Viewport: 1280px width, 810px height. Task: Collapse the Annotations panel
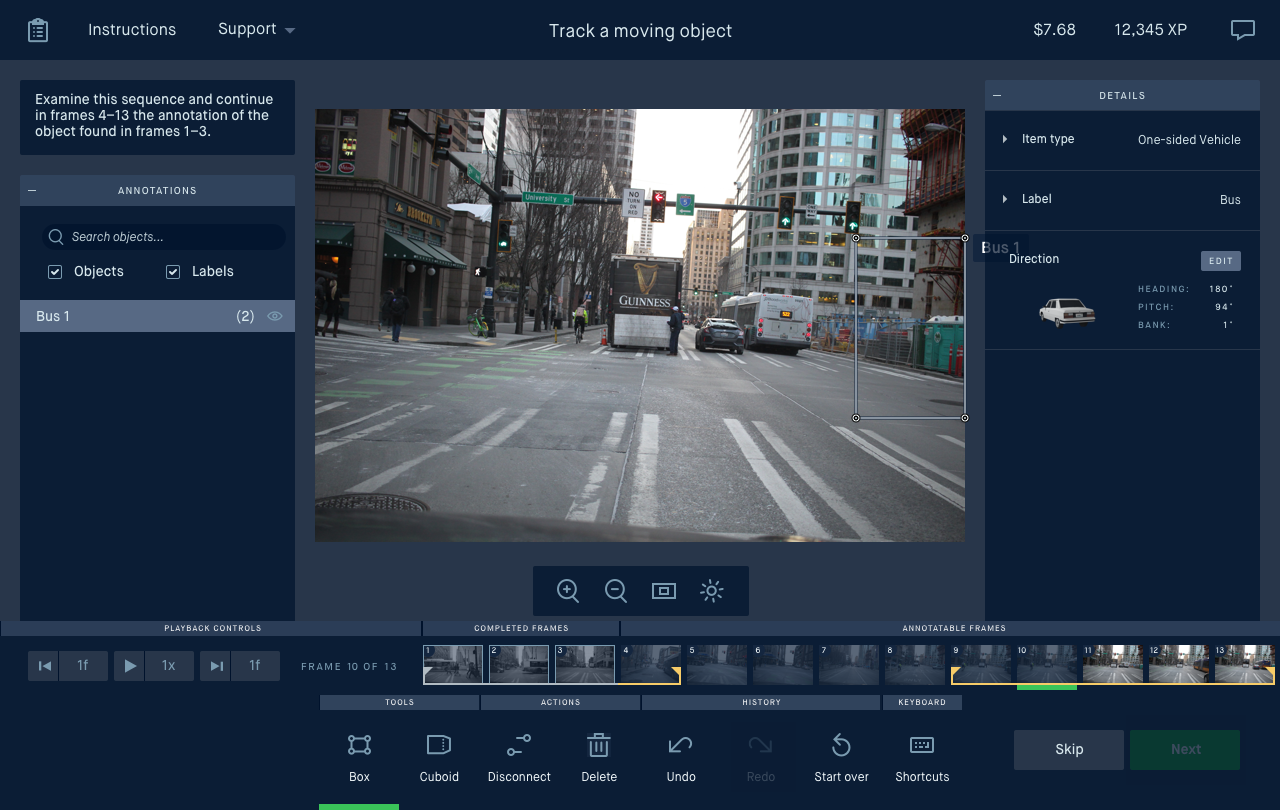(32, 190)
